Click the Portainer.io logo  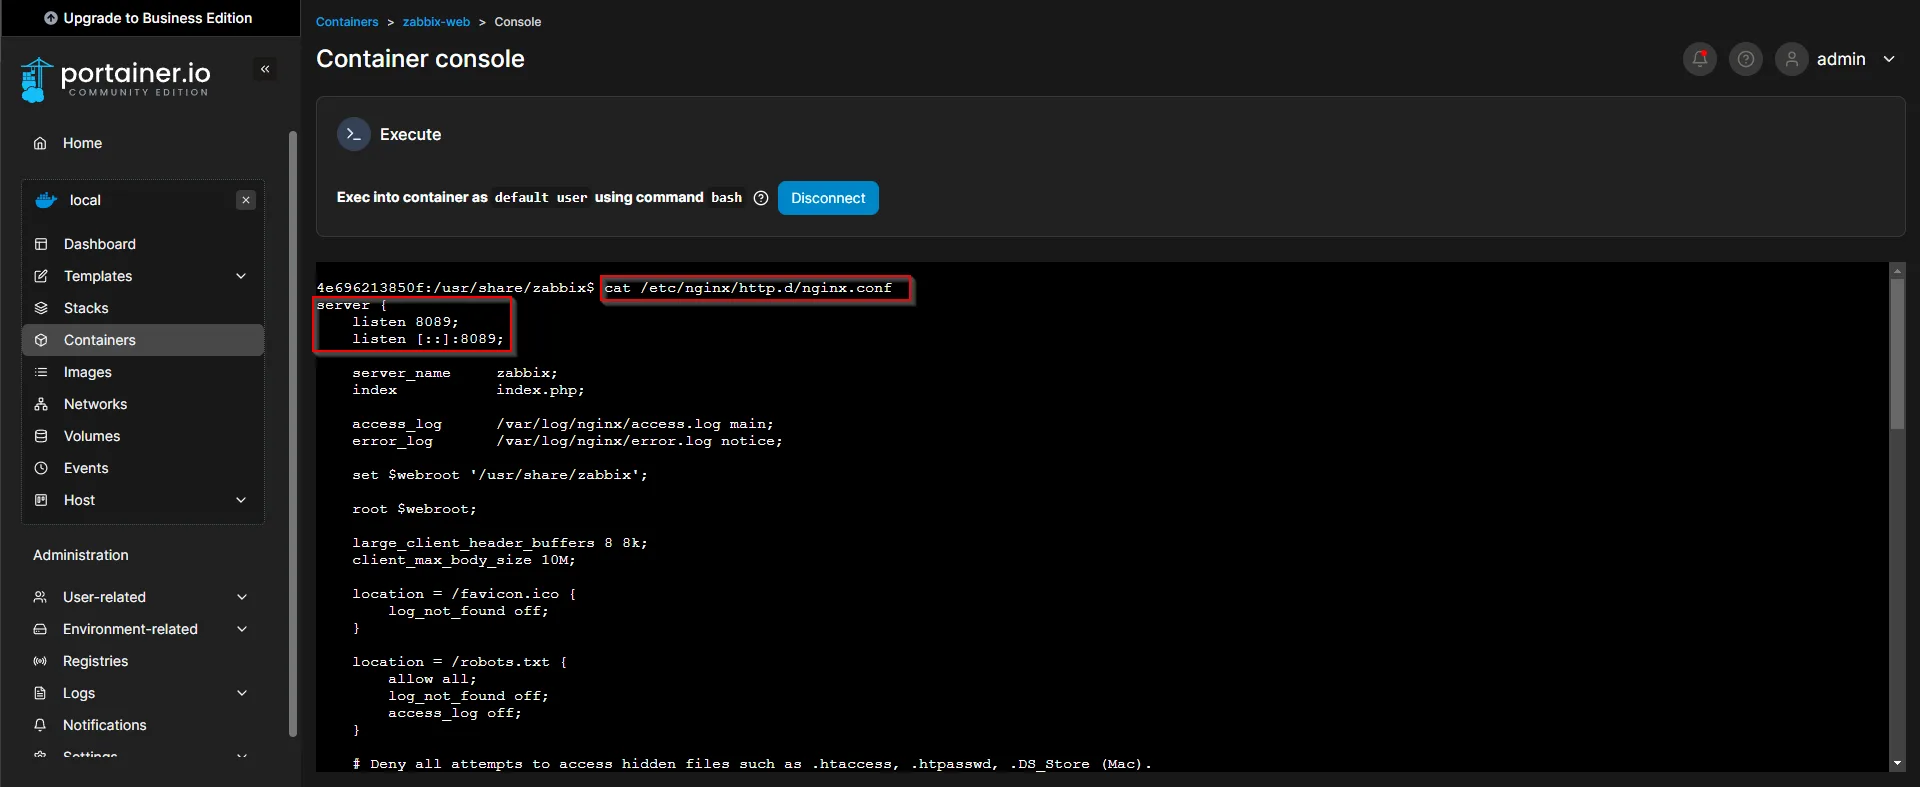pos(116,79)
